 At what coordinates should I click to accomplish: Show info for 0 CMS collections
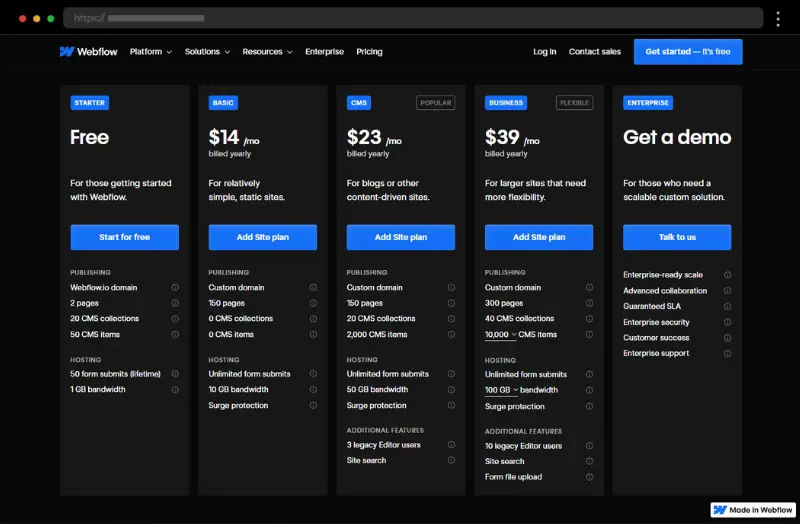(313, 319)
